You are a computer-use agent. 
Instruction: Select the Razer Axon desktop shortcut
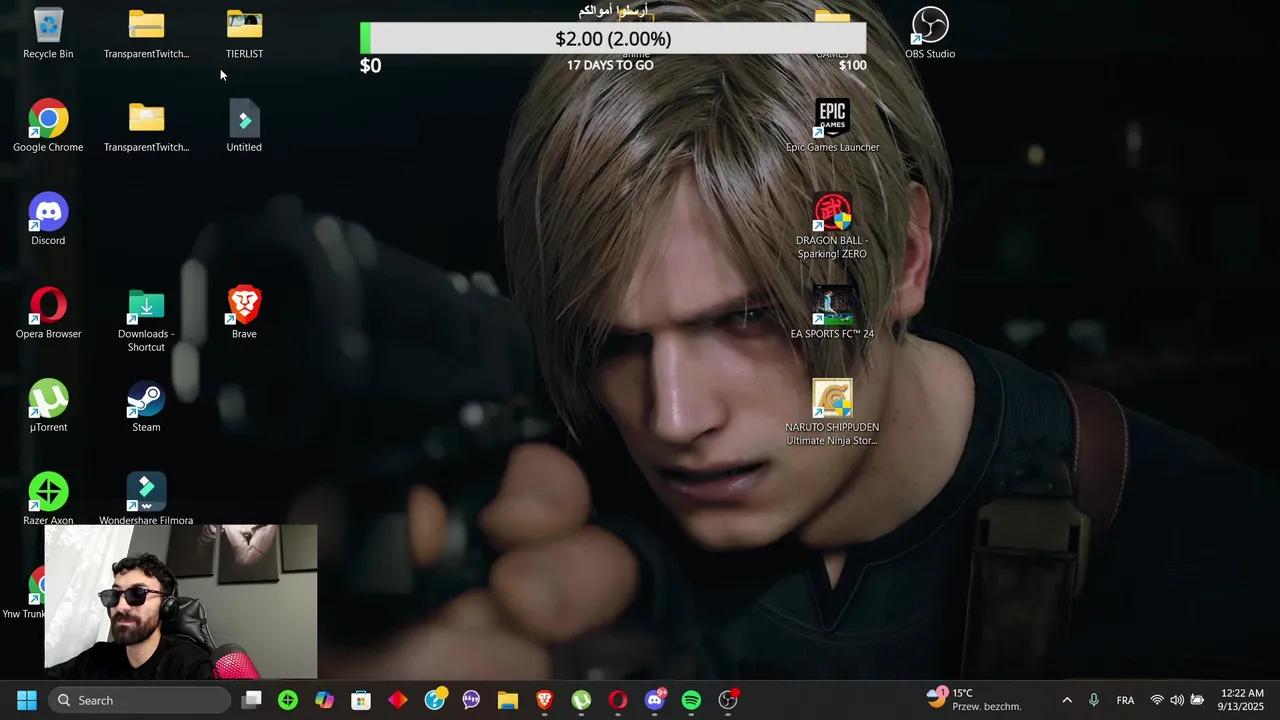pyautogui.click(x=48, y=498)
